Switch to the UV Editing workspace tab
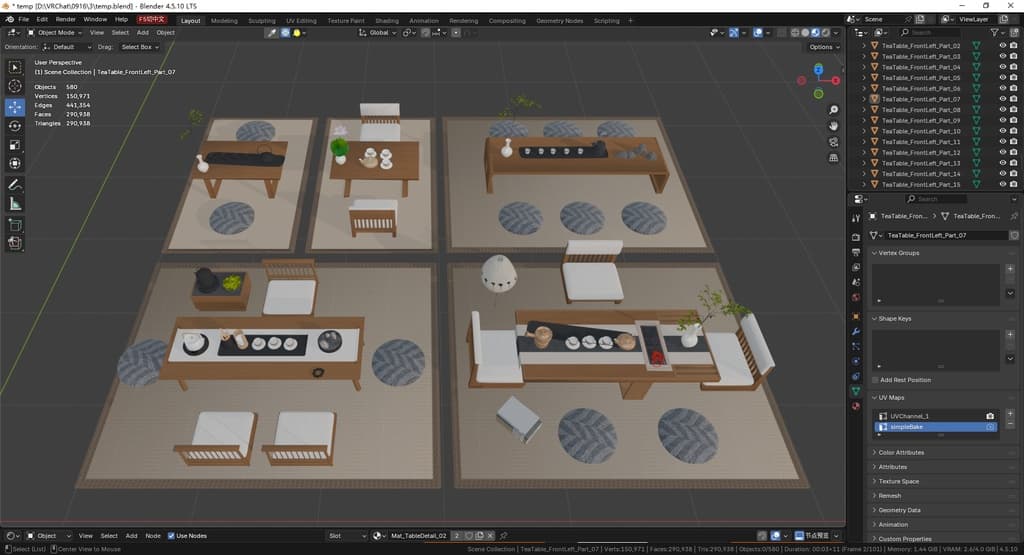This screenshot has width=1024, height=555. (301, 20)
